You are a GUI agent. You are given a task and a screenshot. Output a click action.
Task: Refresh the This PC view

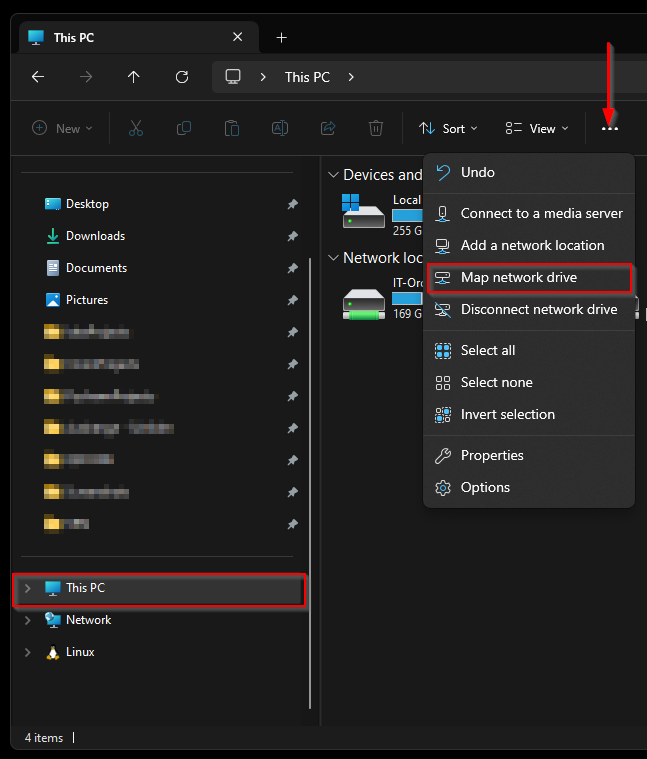pyautogui.click(x=182, y=77)
